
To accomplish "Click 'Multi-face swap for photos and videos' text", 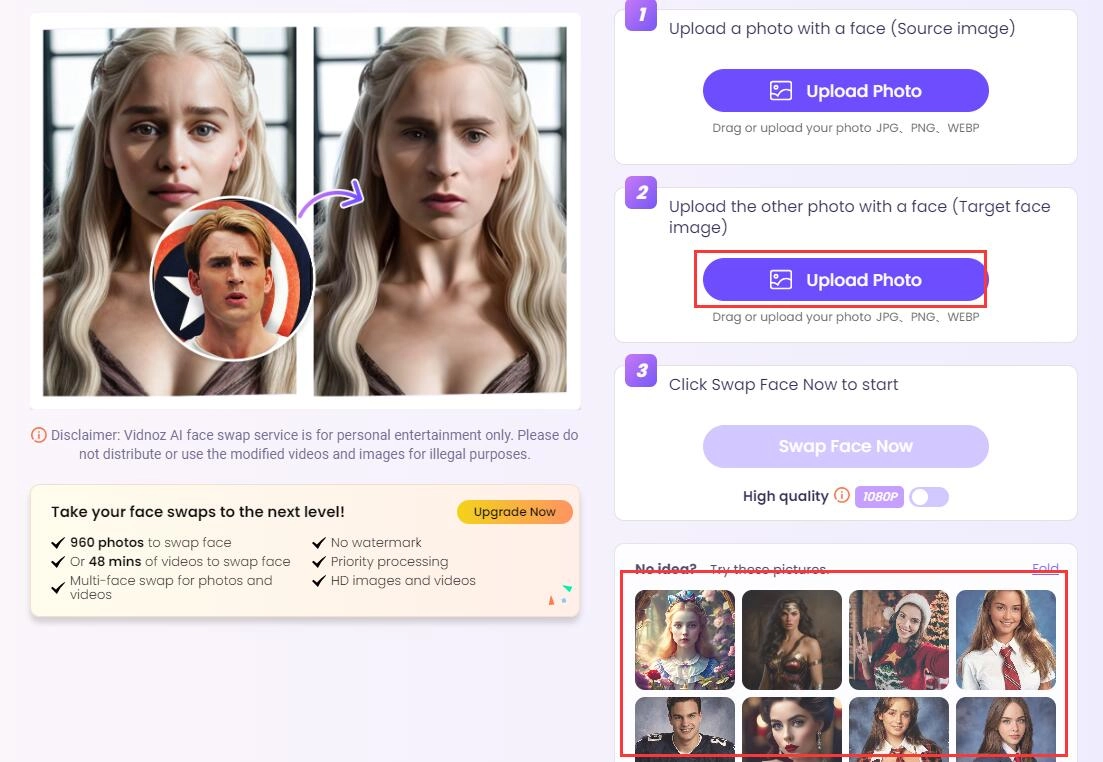I will tap(171, 588).
